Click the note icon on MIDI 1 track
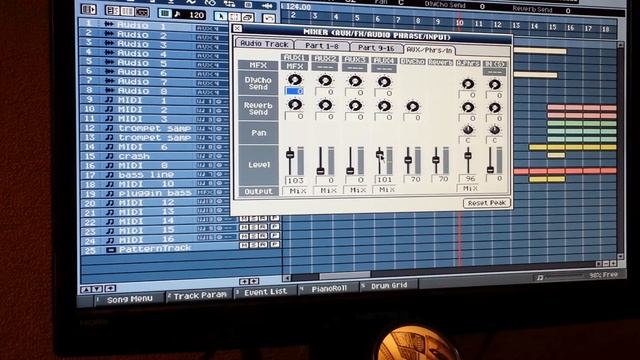Viewport: 640px width, 360px height. click(x=109, y=100)
